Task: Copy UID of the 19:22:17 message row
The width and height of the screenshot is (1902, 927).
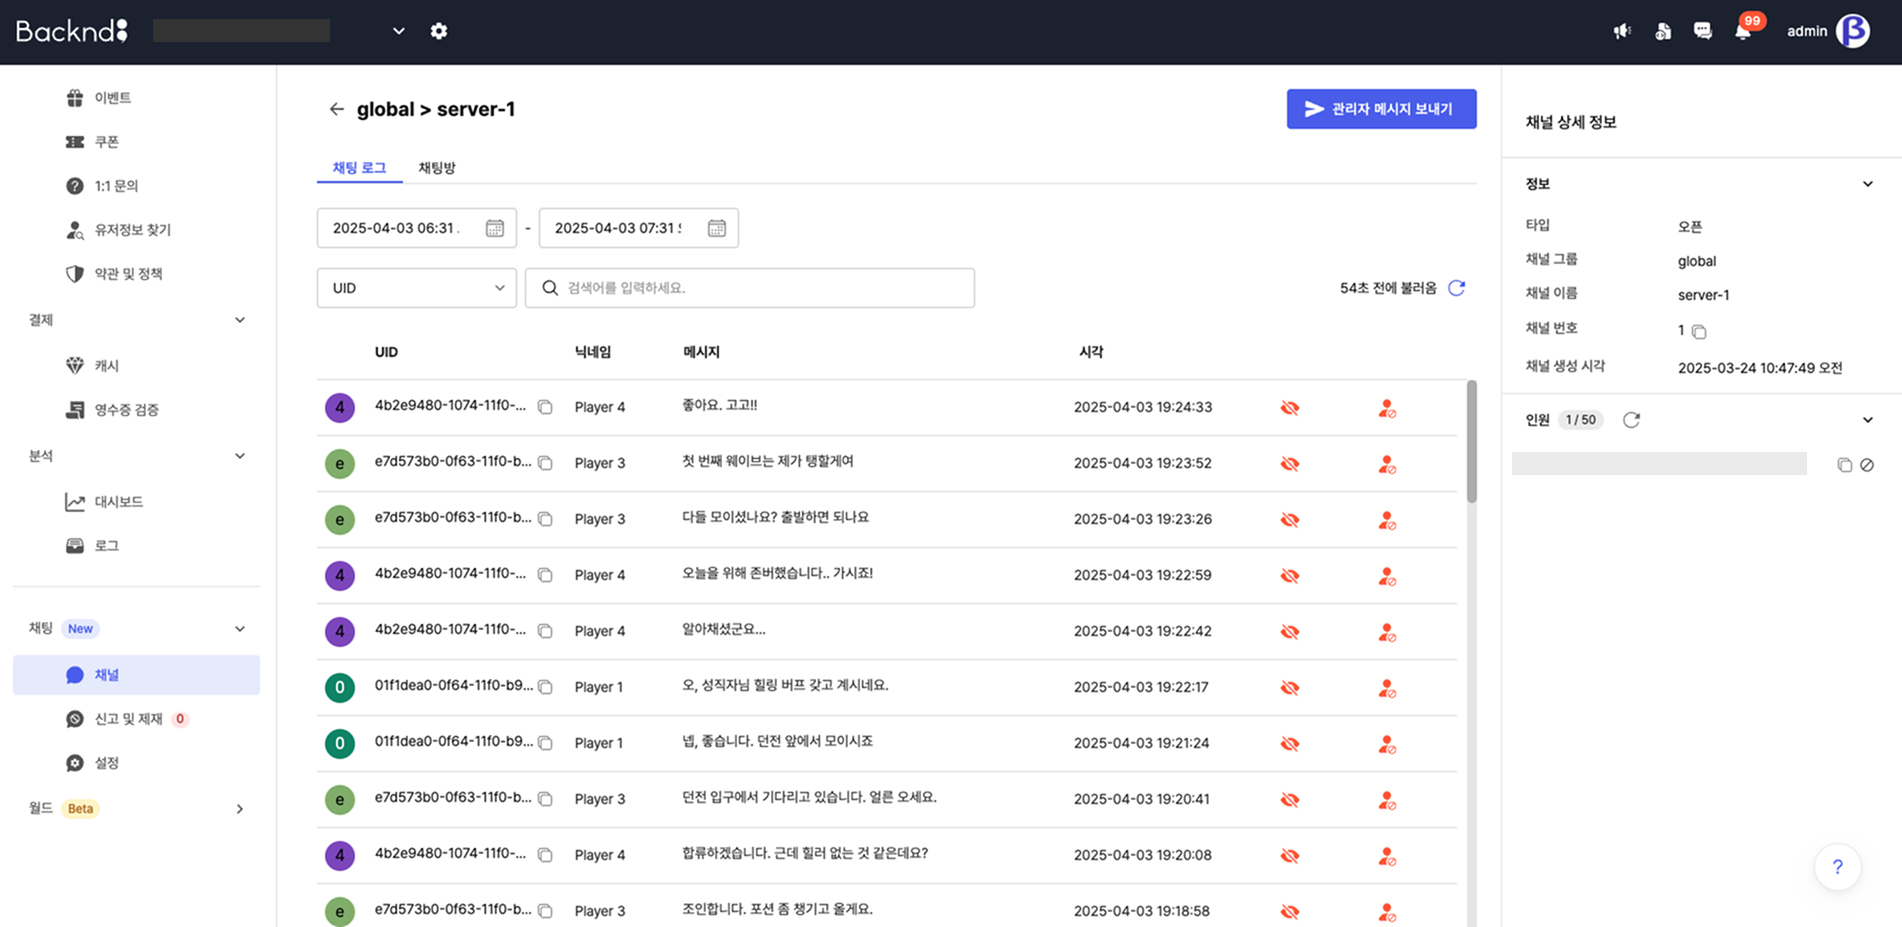Action: 545,687
